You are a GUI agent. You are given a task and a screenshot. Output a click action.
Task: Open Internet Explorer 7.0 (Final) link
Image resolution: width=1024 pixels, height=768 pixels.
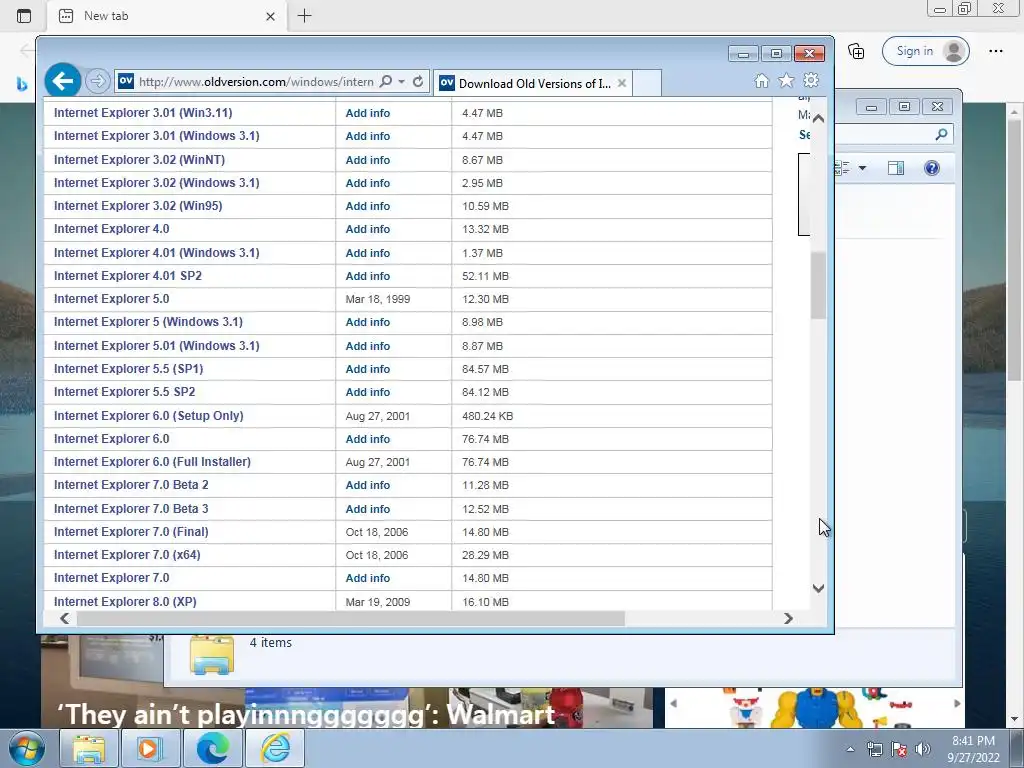pos(131,532)
